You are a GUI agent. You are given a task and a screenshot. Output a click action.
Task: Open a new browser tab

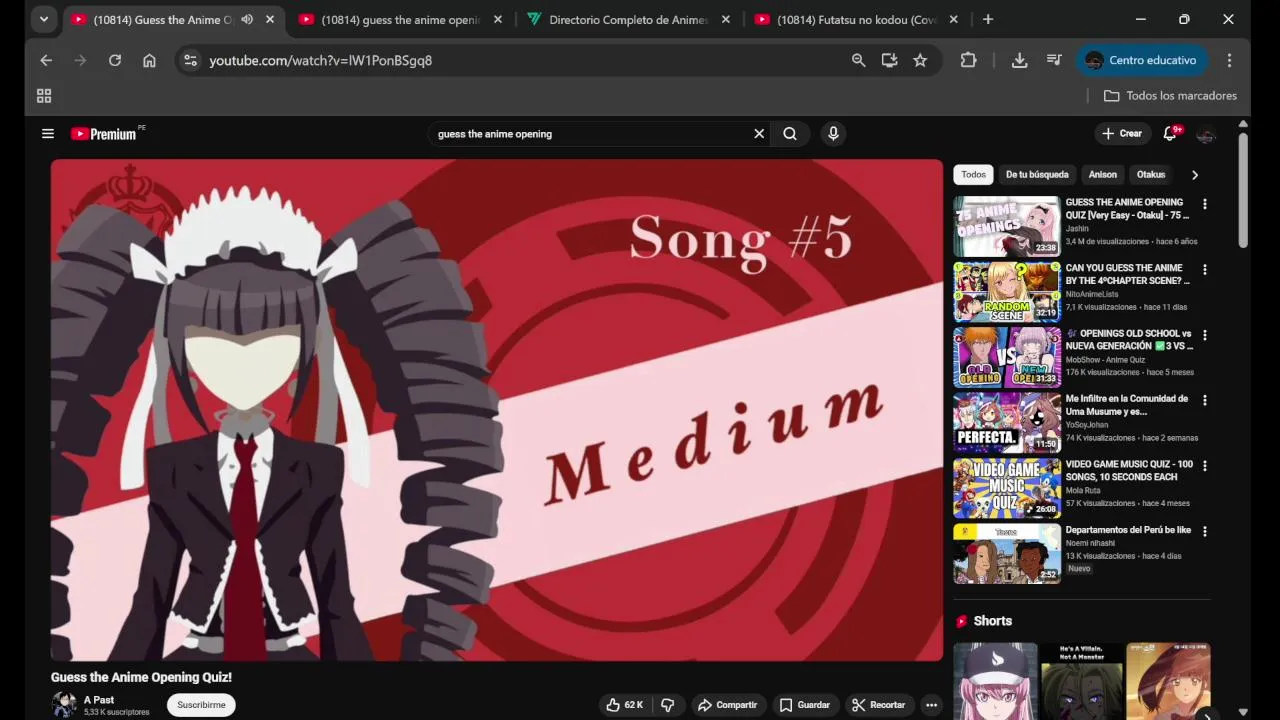point(988,19)
